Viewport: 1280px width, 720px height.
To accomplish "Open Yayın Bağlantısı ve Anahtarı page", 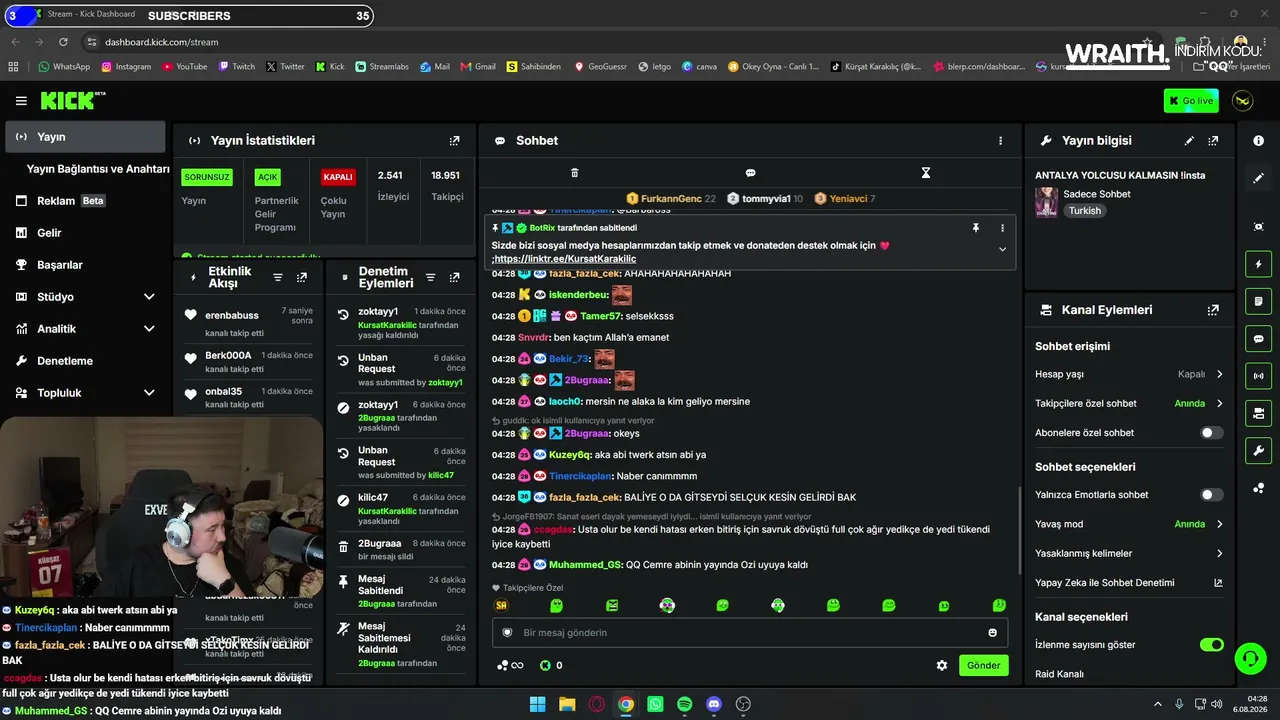I will tap(98, 169).
